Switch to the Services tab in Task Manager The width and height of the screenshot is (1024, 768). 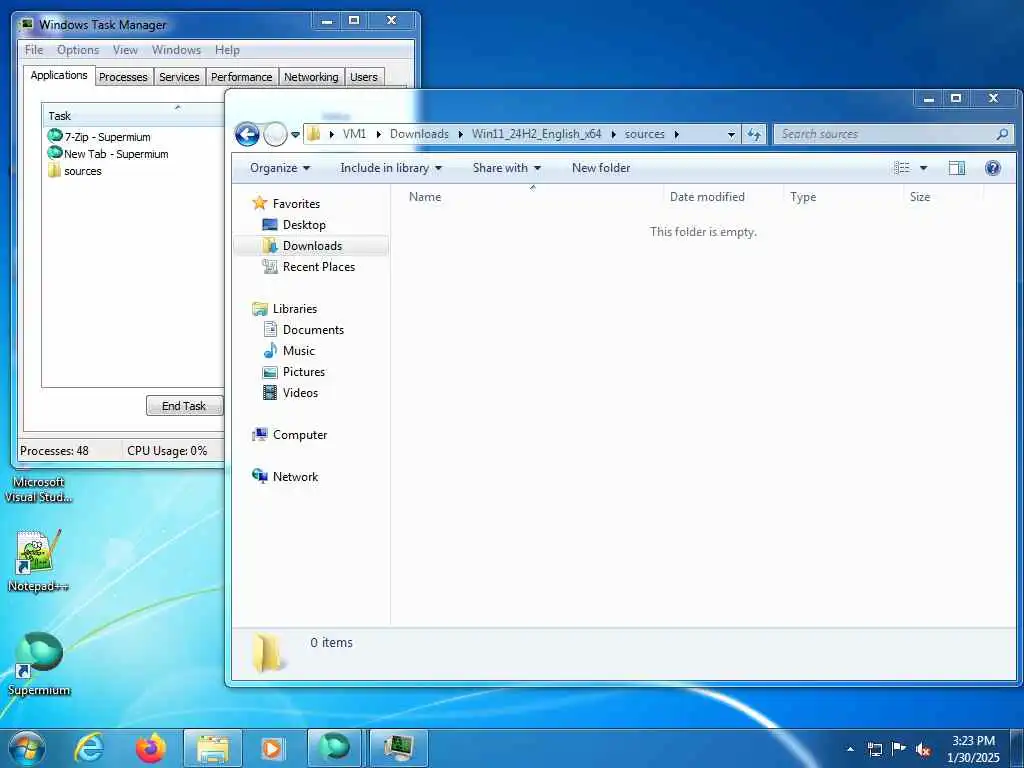[x=179, y=77]
